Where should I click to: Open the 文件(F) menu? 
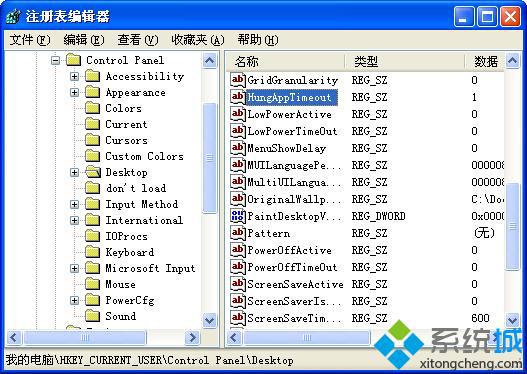point(30,40)
